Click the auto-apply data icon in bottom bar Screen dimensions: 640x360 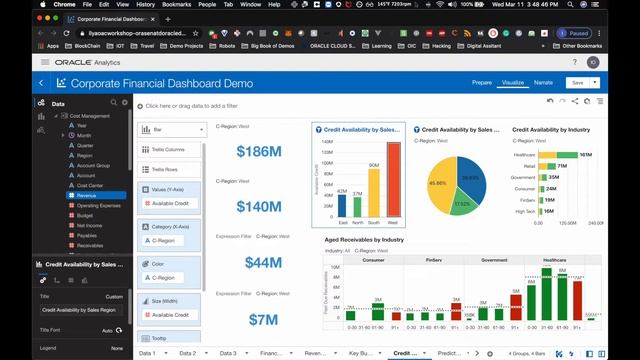pos(571,353)
